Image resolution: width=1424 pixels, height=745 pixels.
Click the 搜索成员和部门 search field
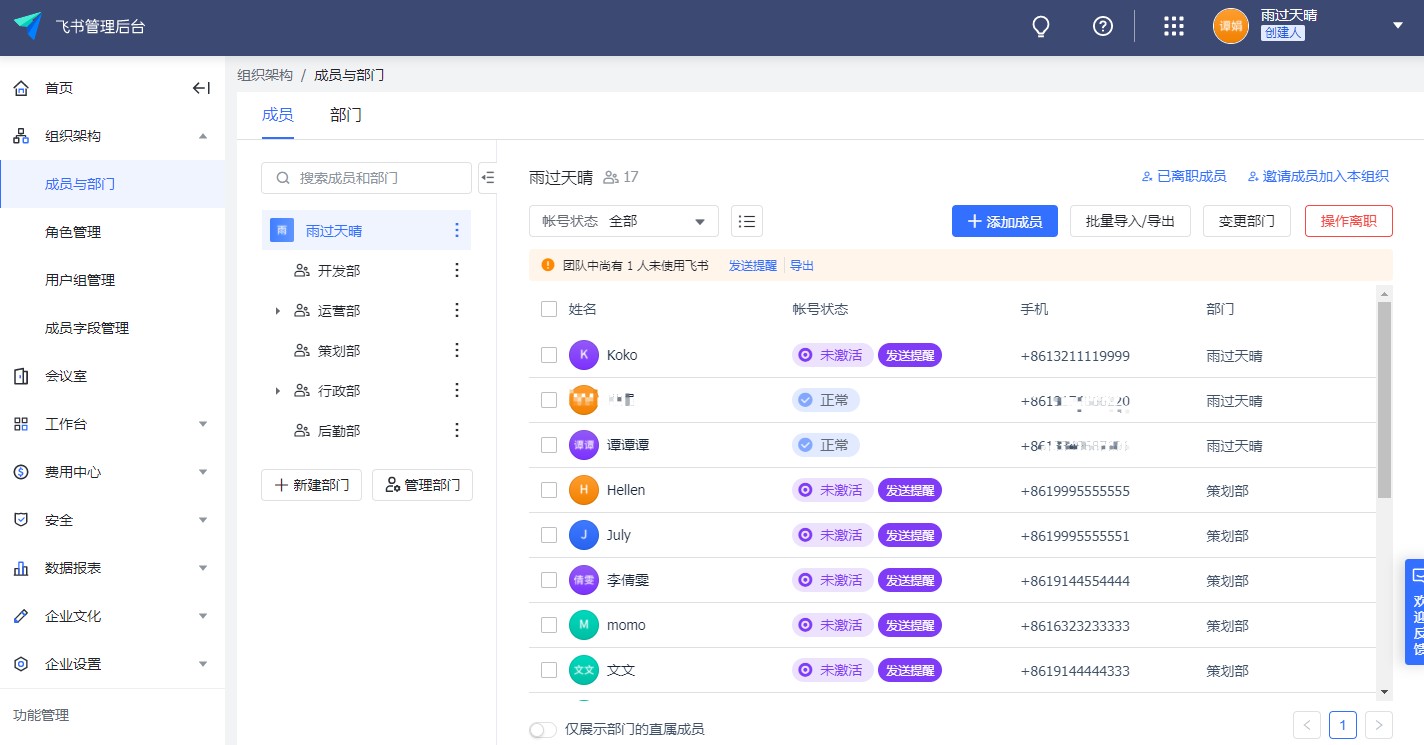[366, 178]
